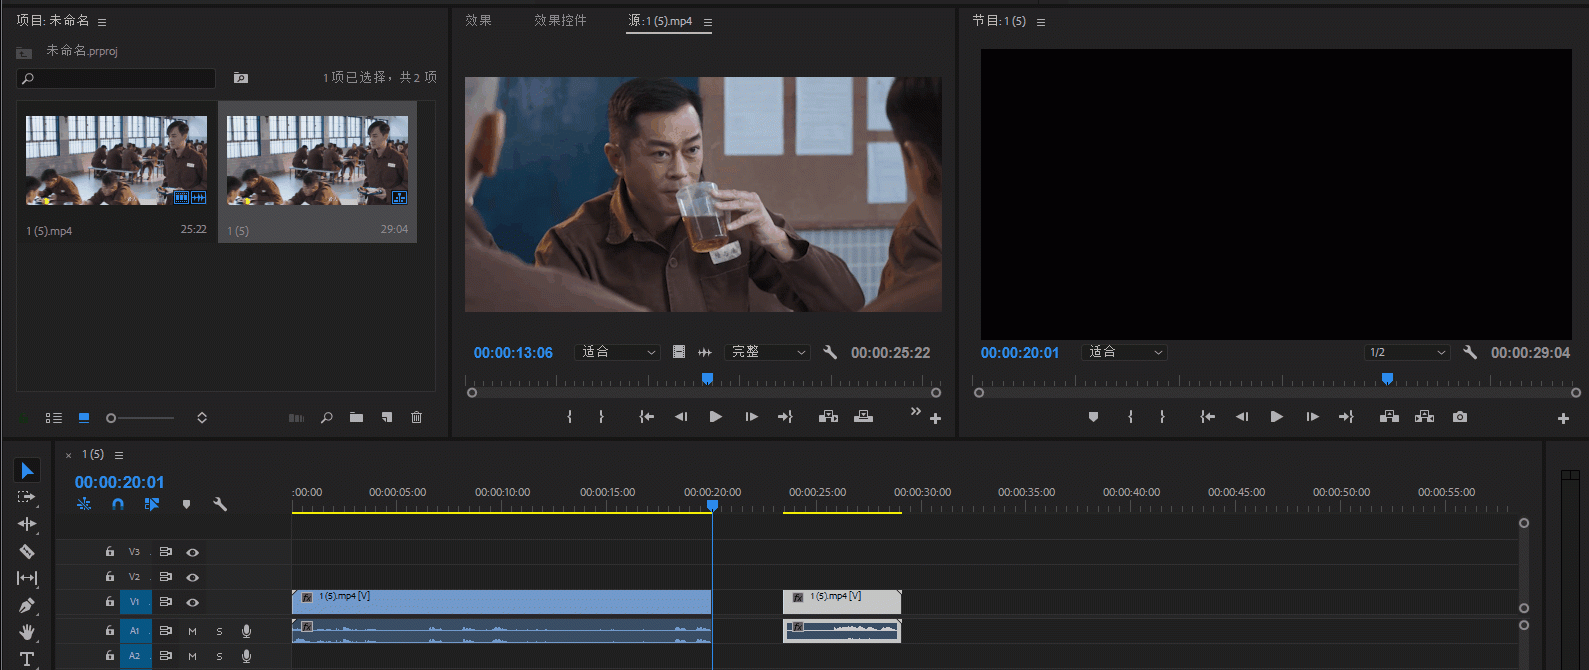Click the source monitor playhead marker
Viewport: 1589px width, 670px height.
coord(707,378)
